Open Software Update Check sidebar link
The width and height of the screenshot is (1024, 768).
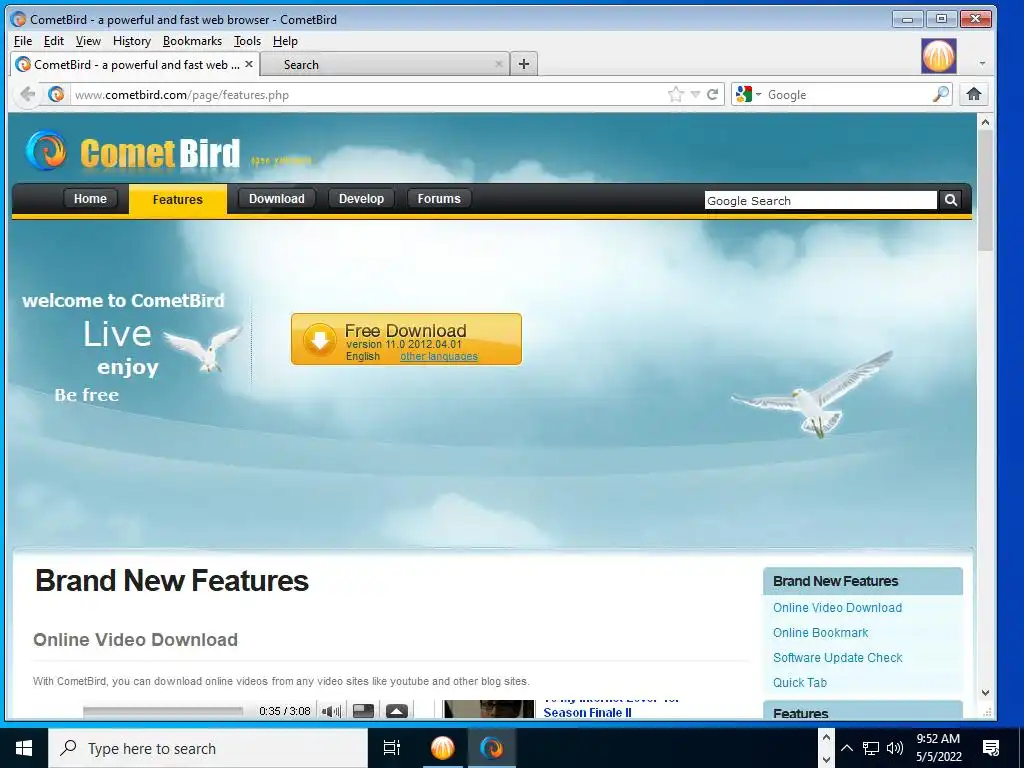pyautogui.click(x=837, y=658)
